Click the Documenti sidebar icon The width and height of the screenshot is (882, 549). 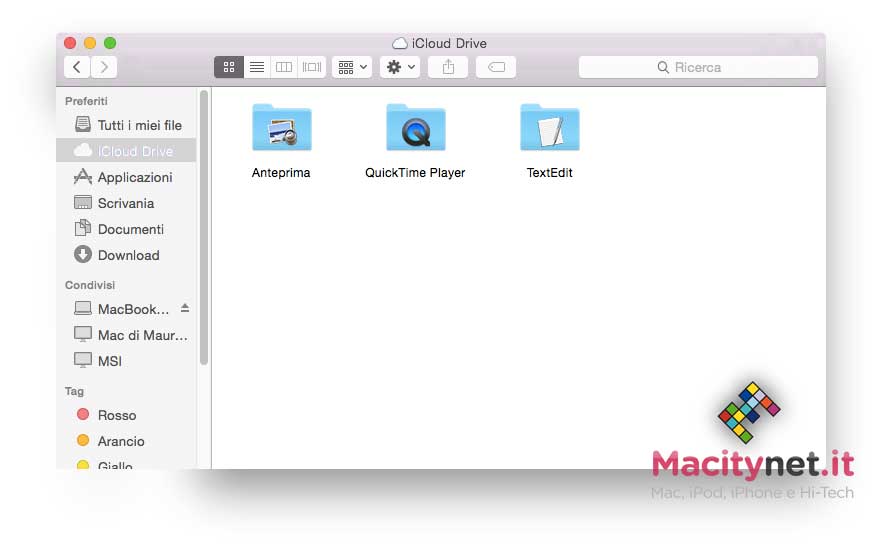click(x=83, y=228)
